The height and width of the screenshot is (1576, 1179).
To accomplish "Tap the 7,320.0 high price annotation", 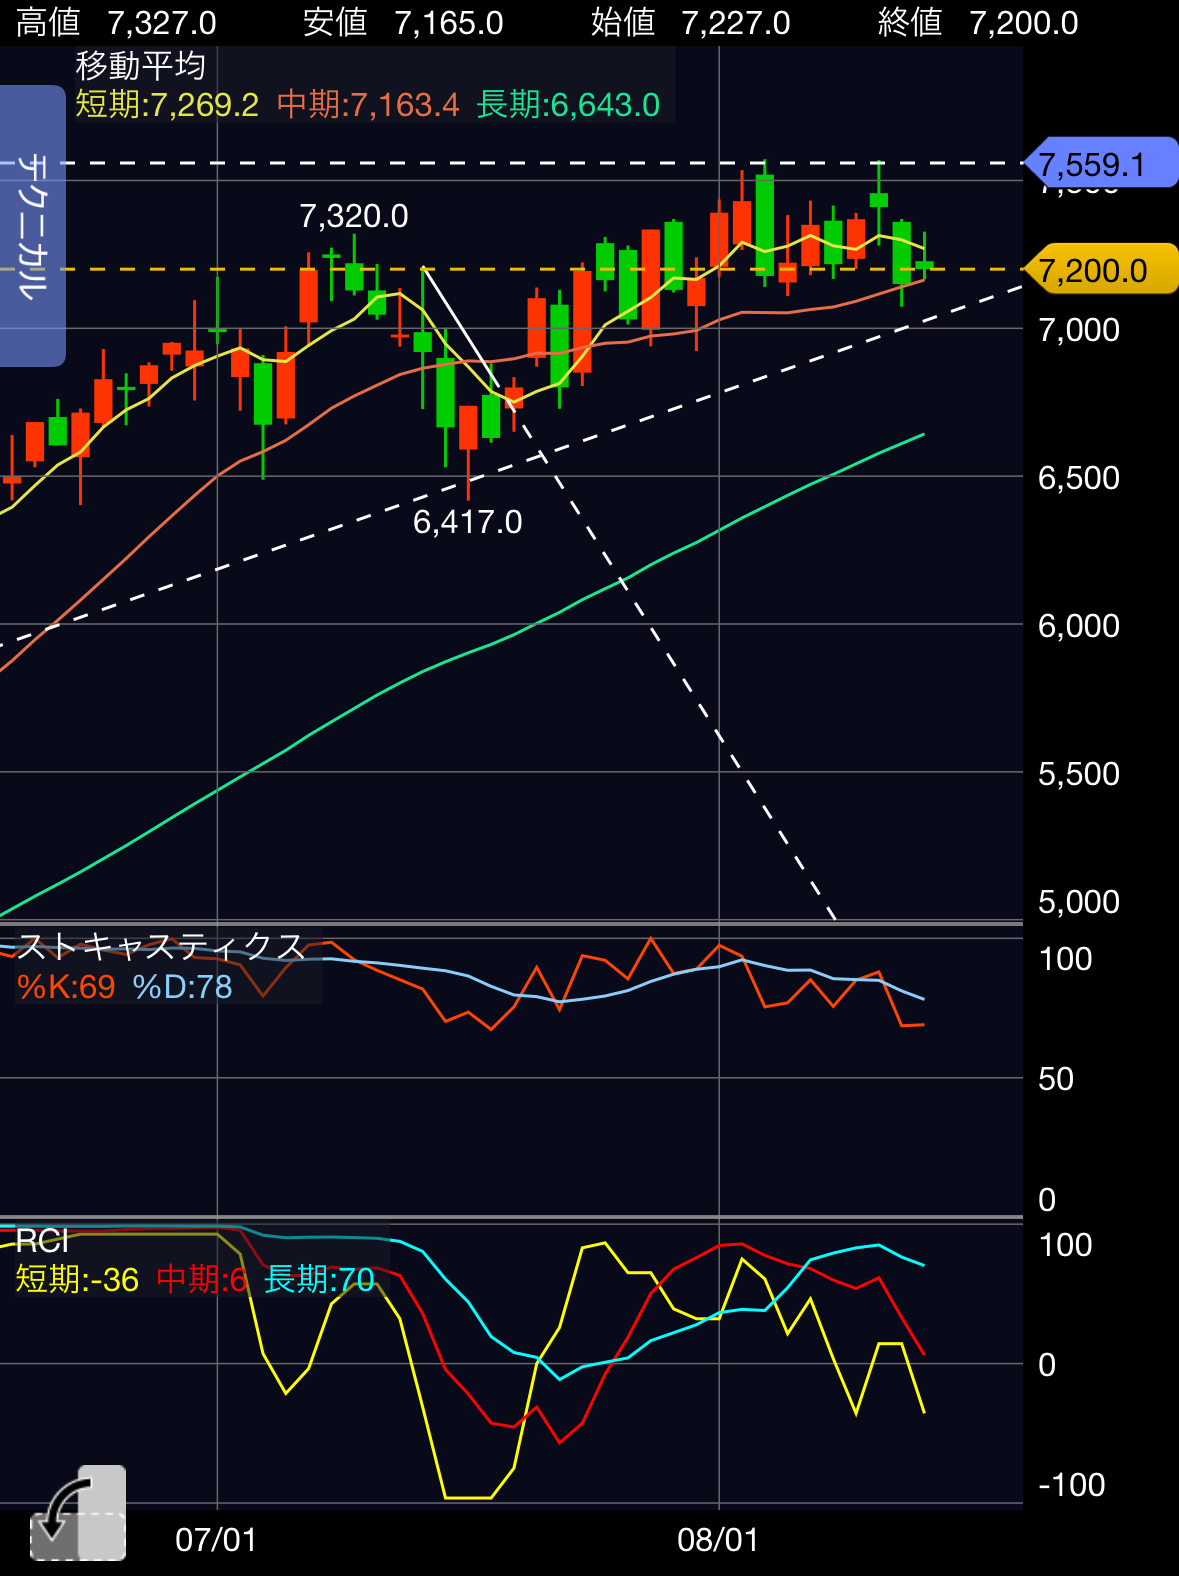I will [x=354, y=216].
